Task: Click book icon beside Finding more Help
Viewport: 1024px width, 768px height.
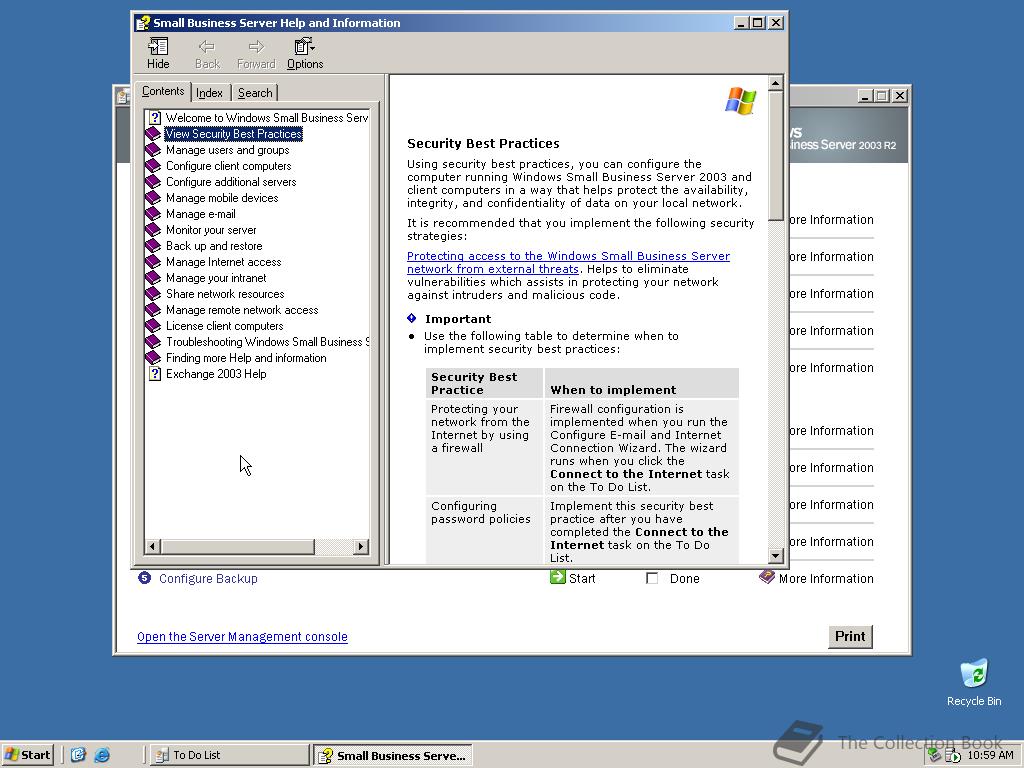Action: pyautogui.click(x=153, y=358)
